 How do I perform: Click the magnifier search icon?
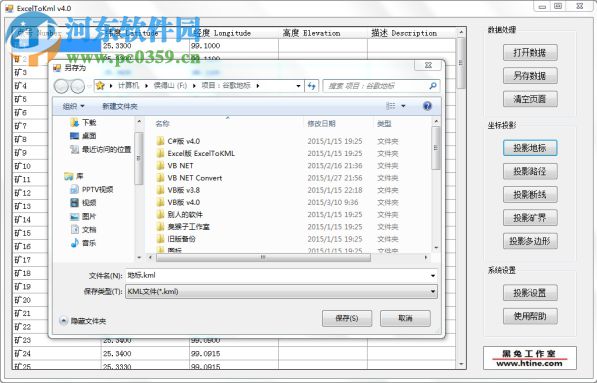pyautogui.click(x=433, y=86)
